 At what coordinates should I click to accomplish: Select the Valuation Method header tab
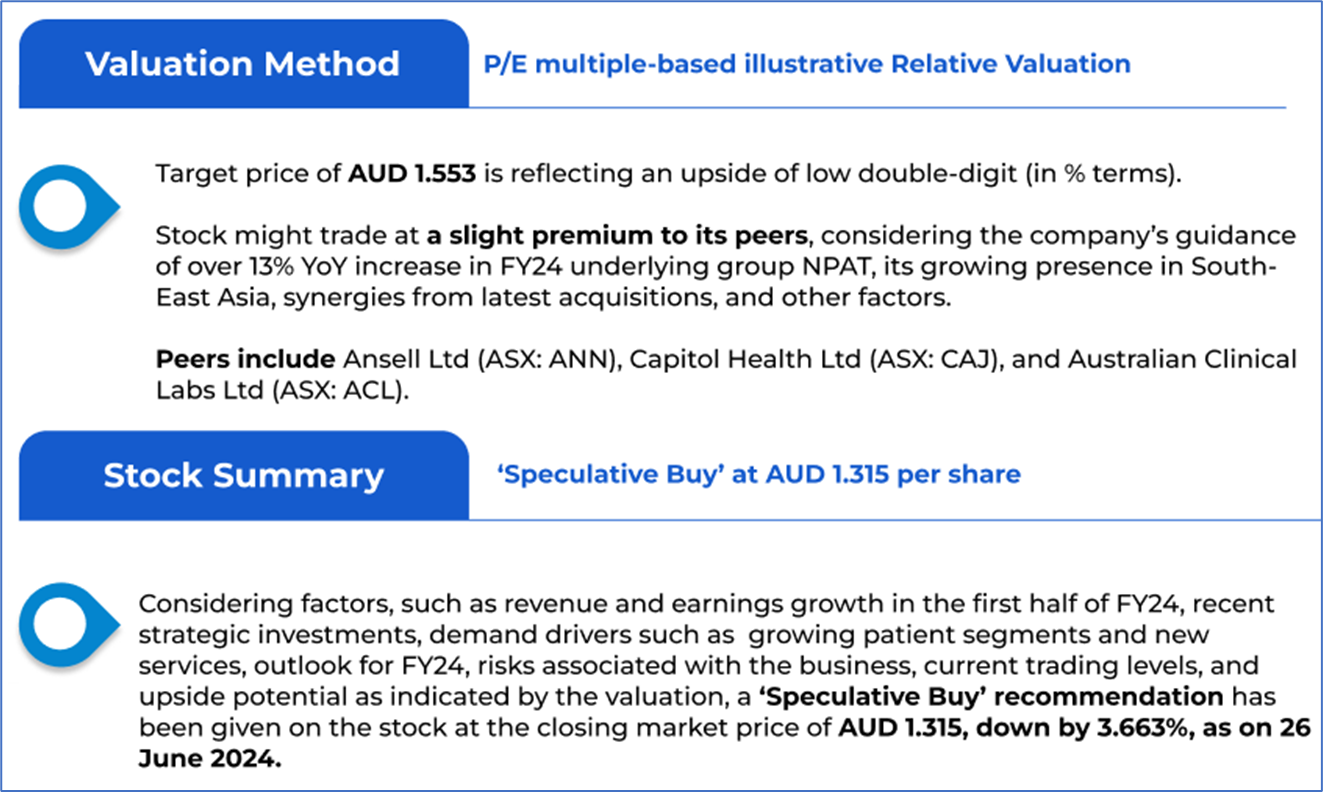(243, 64)
